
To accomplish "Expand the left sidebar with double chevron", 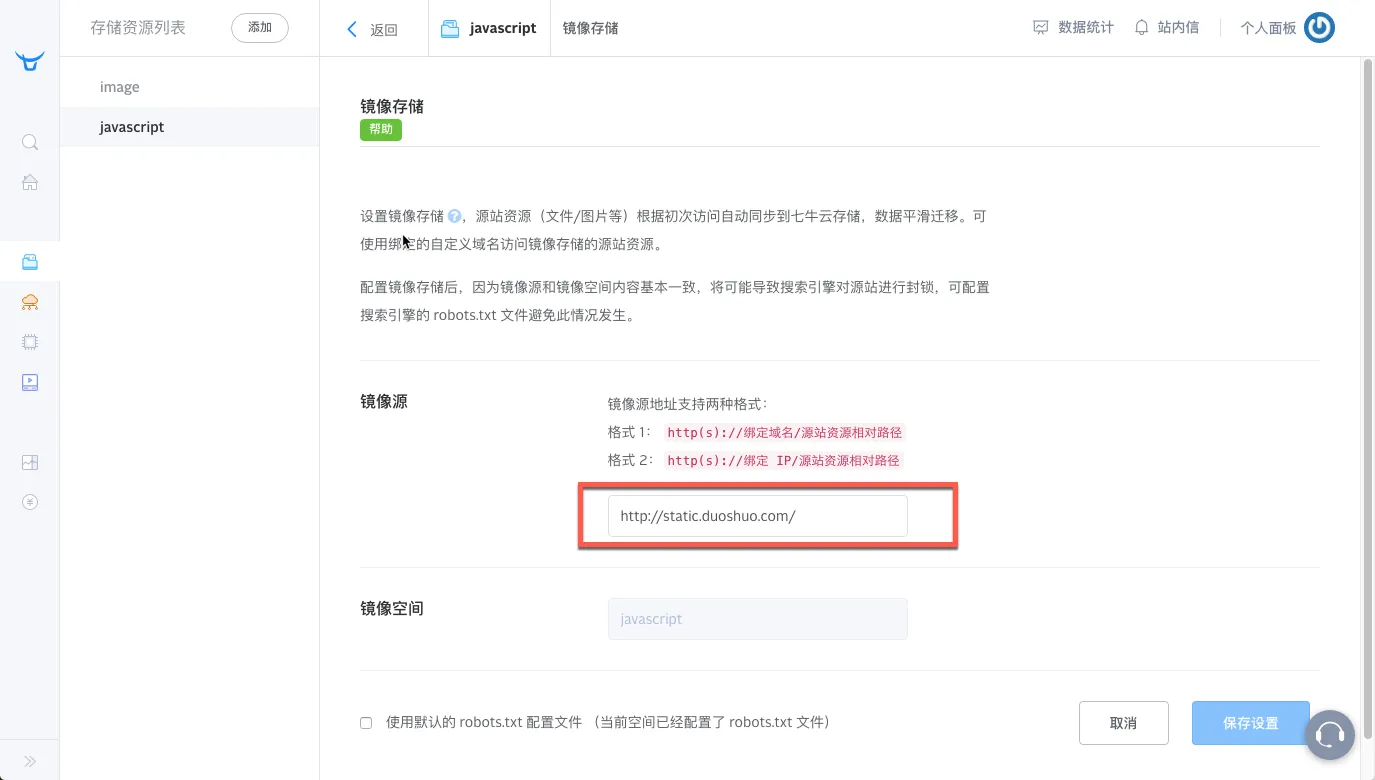I will 30,761.
